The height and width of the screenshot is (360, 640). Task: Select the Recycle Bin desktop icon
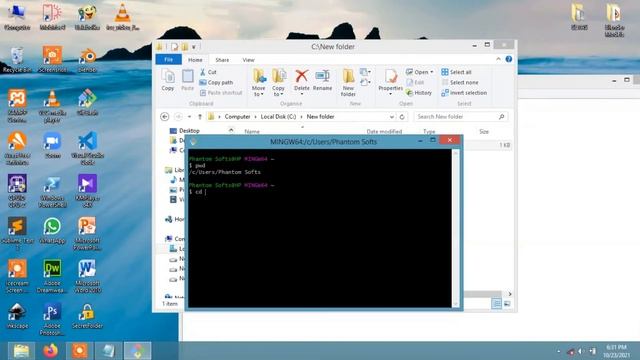(17, 60)
